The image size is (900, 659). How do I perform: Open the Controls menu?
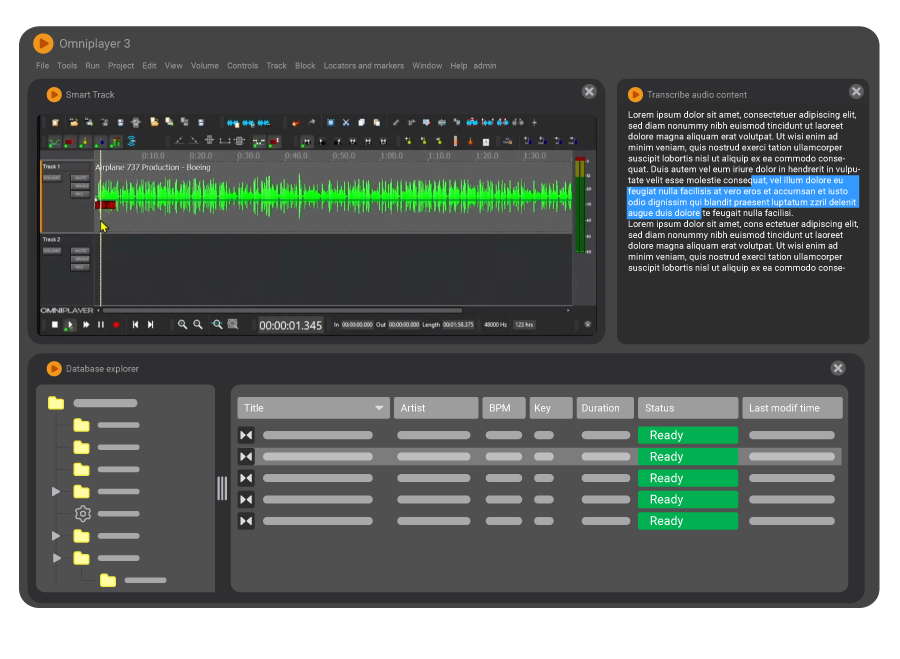tap(242, 66)
